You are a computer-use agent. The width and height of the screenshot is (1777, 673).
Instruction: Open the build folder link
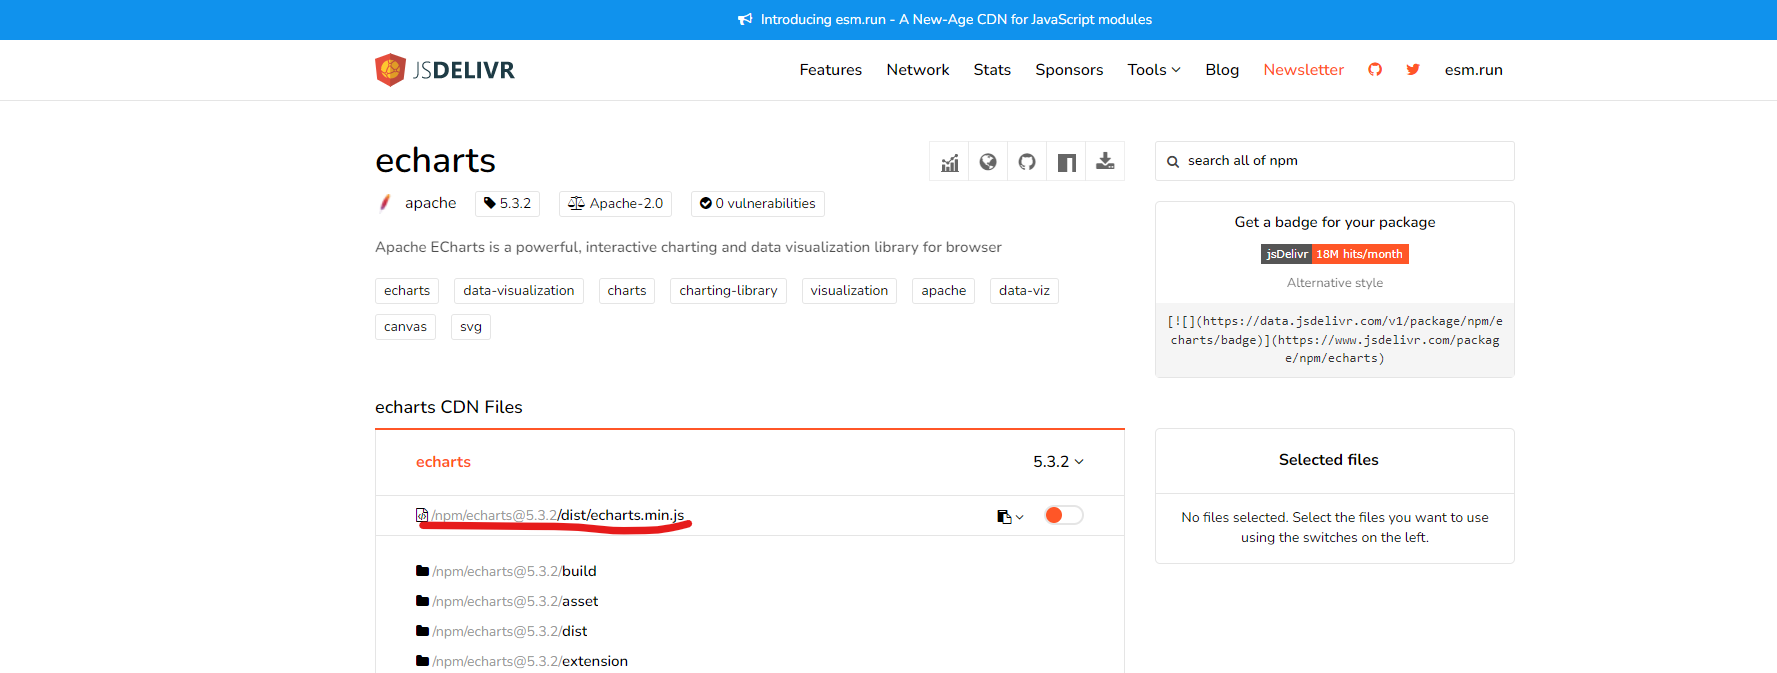click(x=514, y=571)
